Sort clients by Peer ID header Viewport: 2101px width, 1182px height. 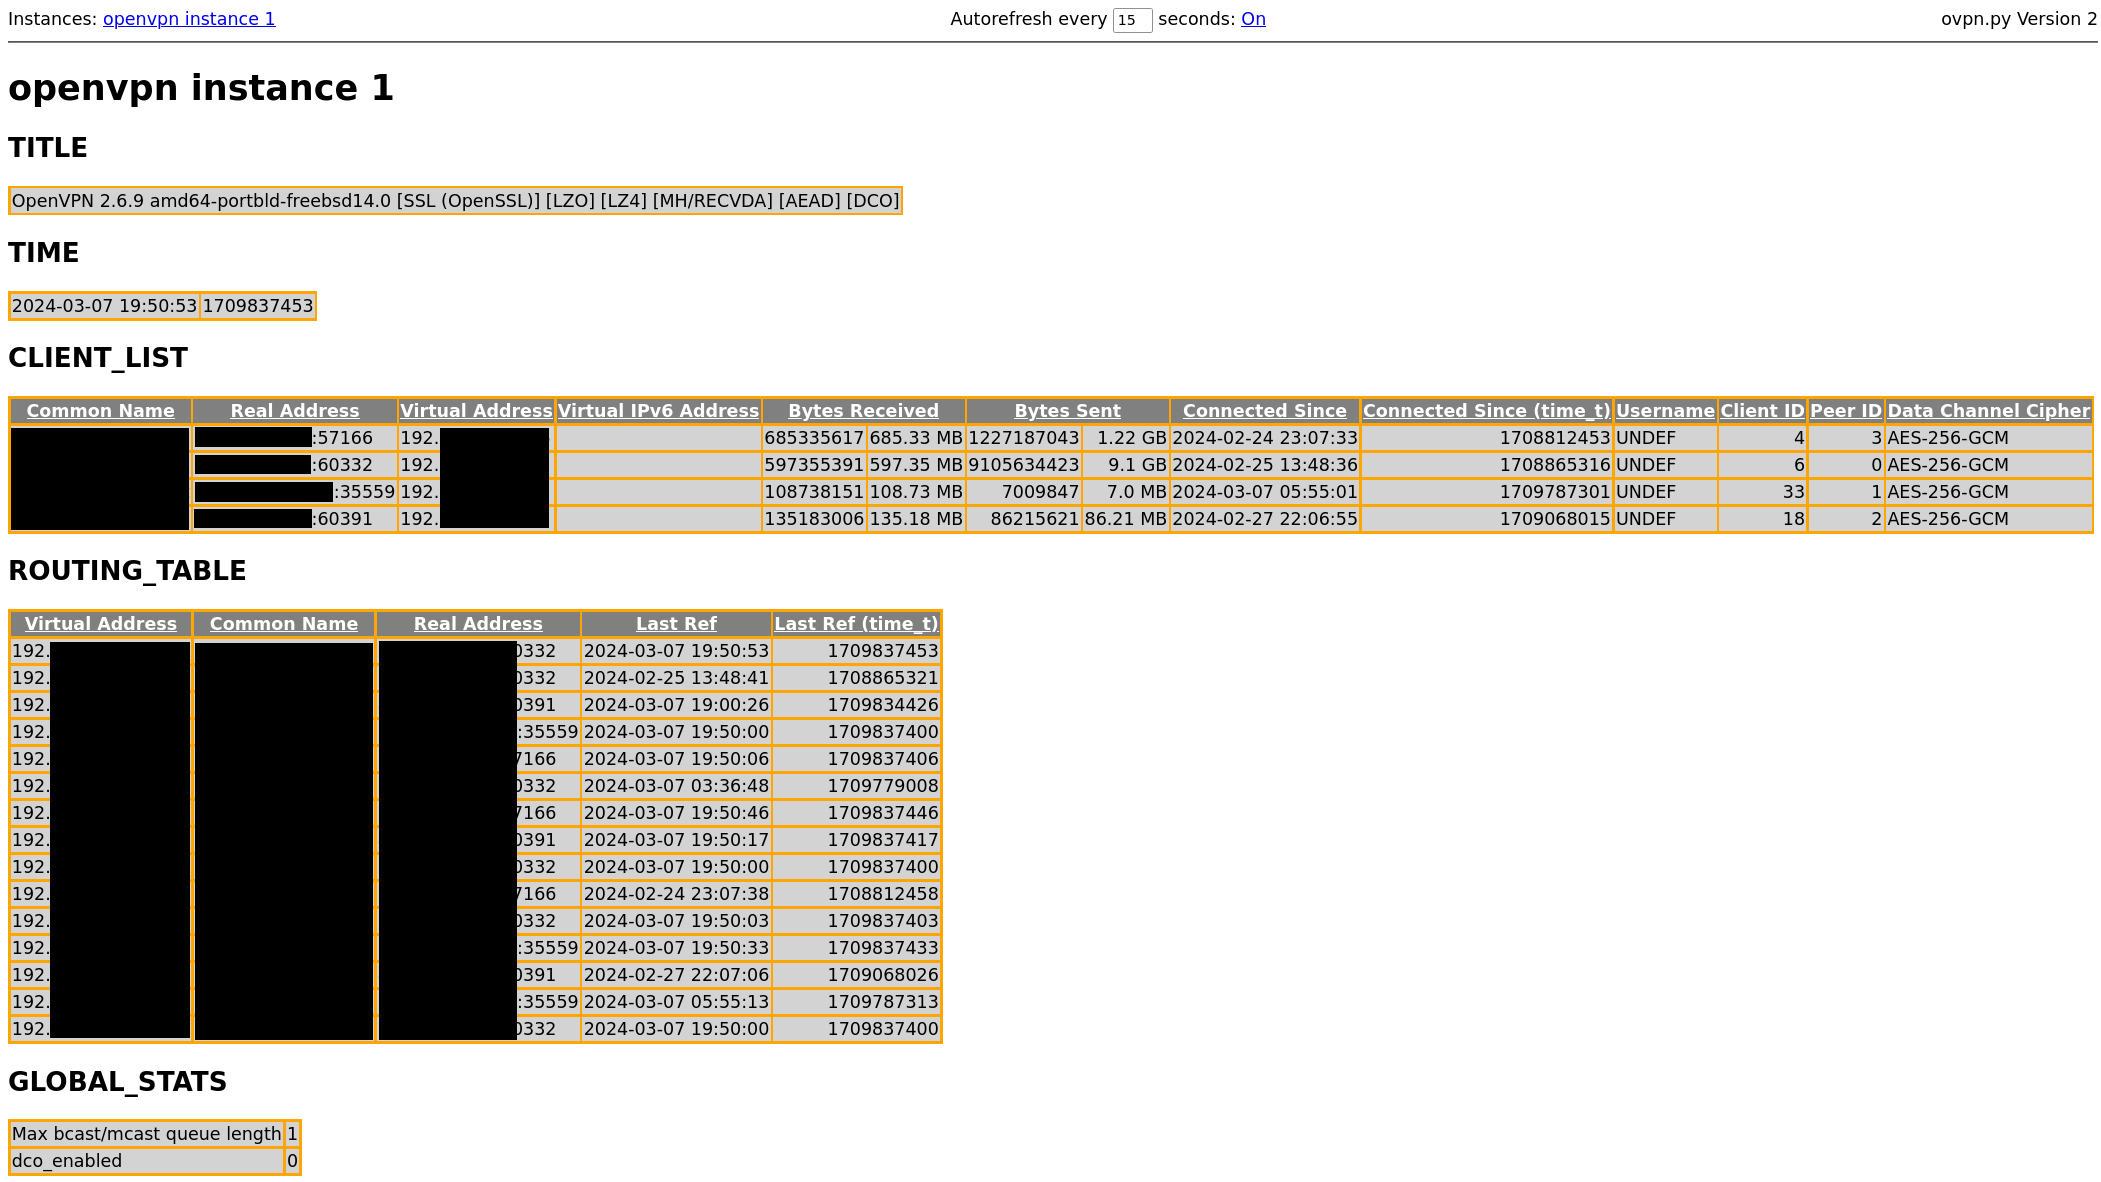(1845, 411)
